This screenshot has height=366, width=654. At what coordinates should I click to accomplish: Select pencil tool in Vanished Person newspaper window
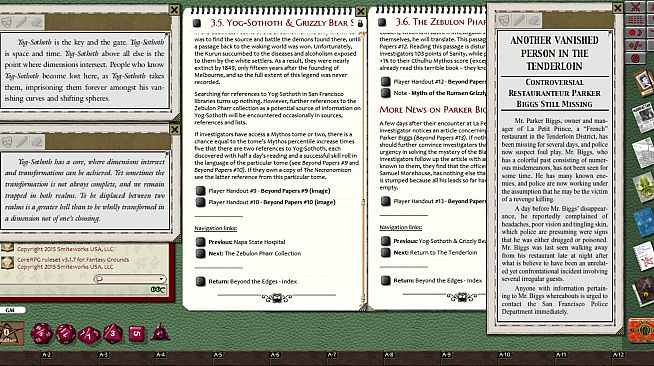point(519,20)
